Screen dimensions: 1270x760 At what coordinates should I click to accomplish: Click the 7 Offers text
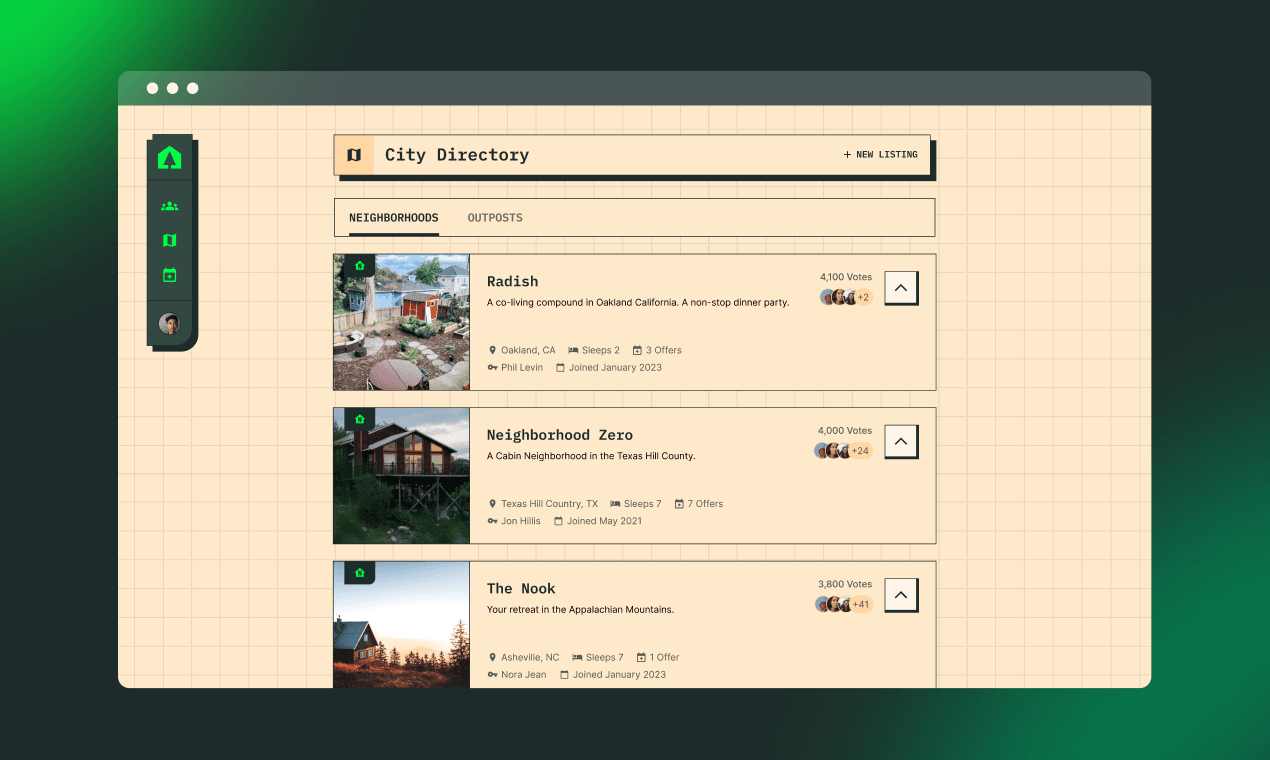click(x=706, y=504)
